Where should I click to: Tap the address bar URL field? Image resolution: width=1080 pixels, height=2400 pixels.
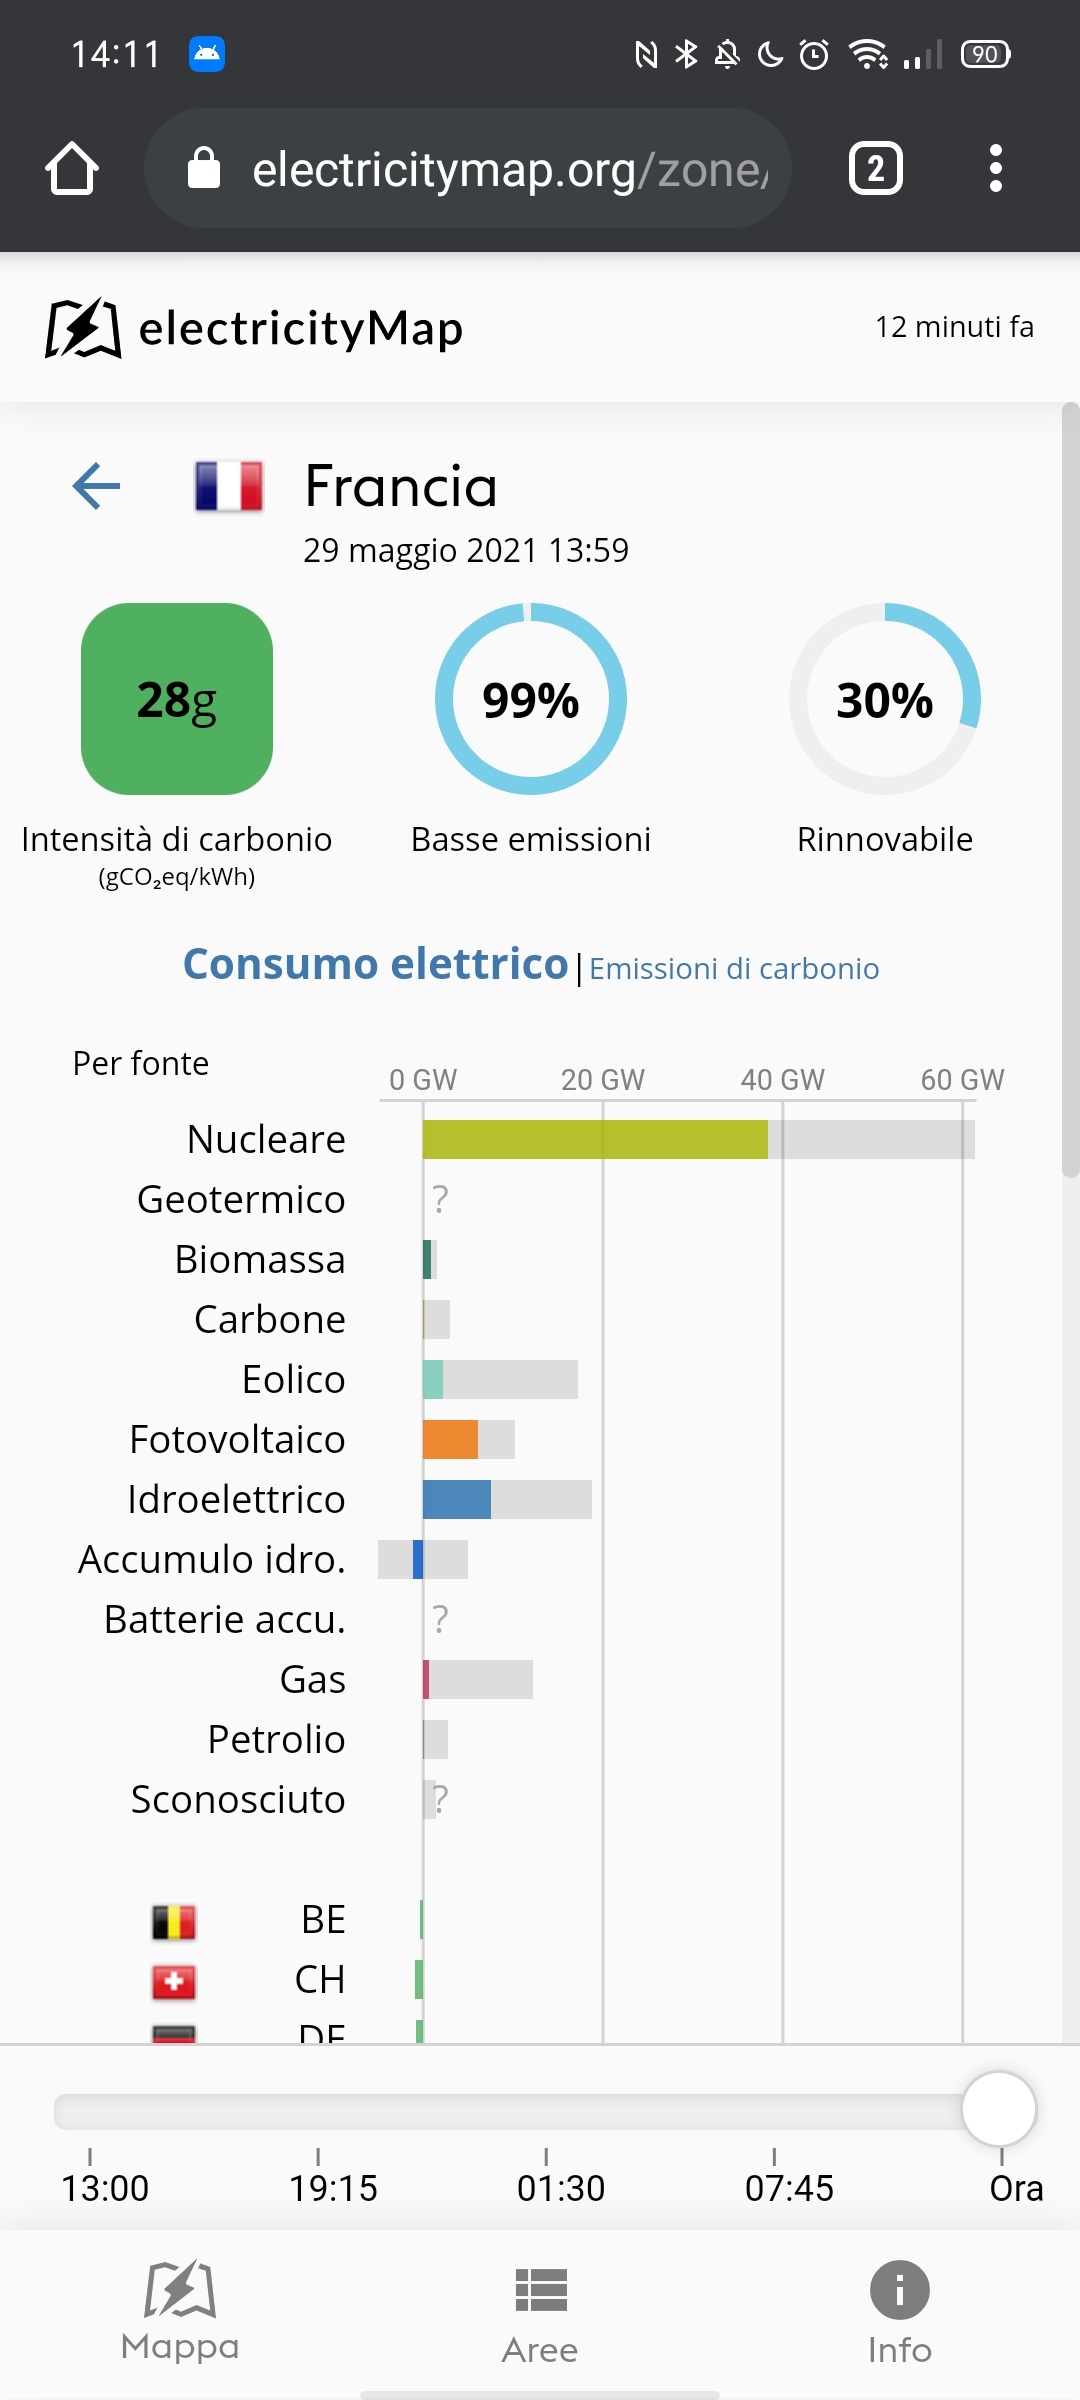[468, 168]
